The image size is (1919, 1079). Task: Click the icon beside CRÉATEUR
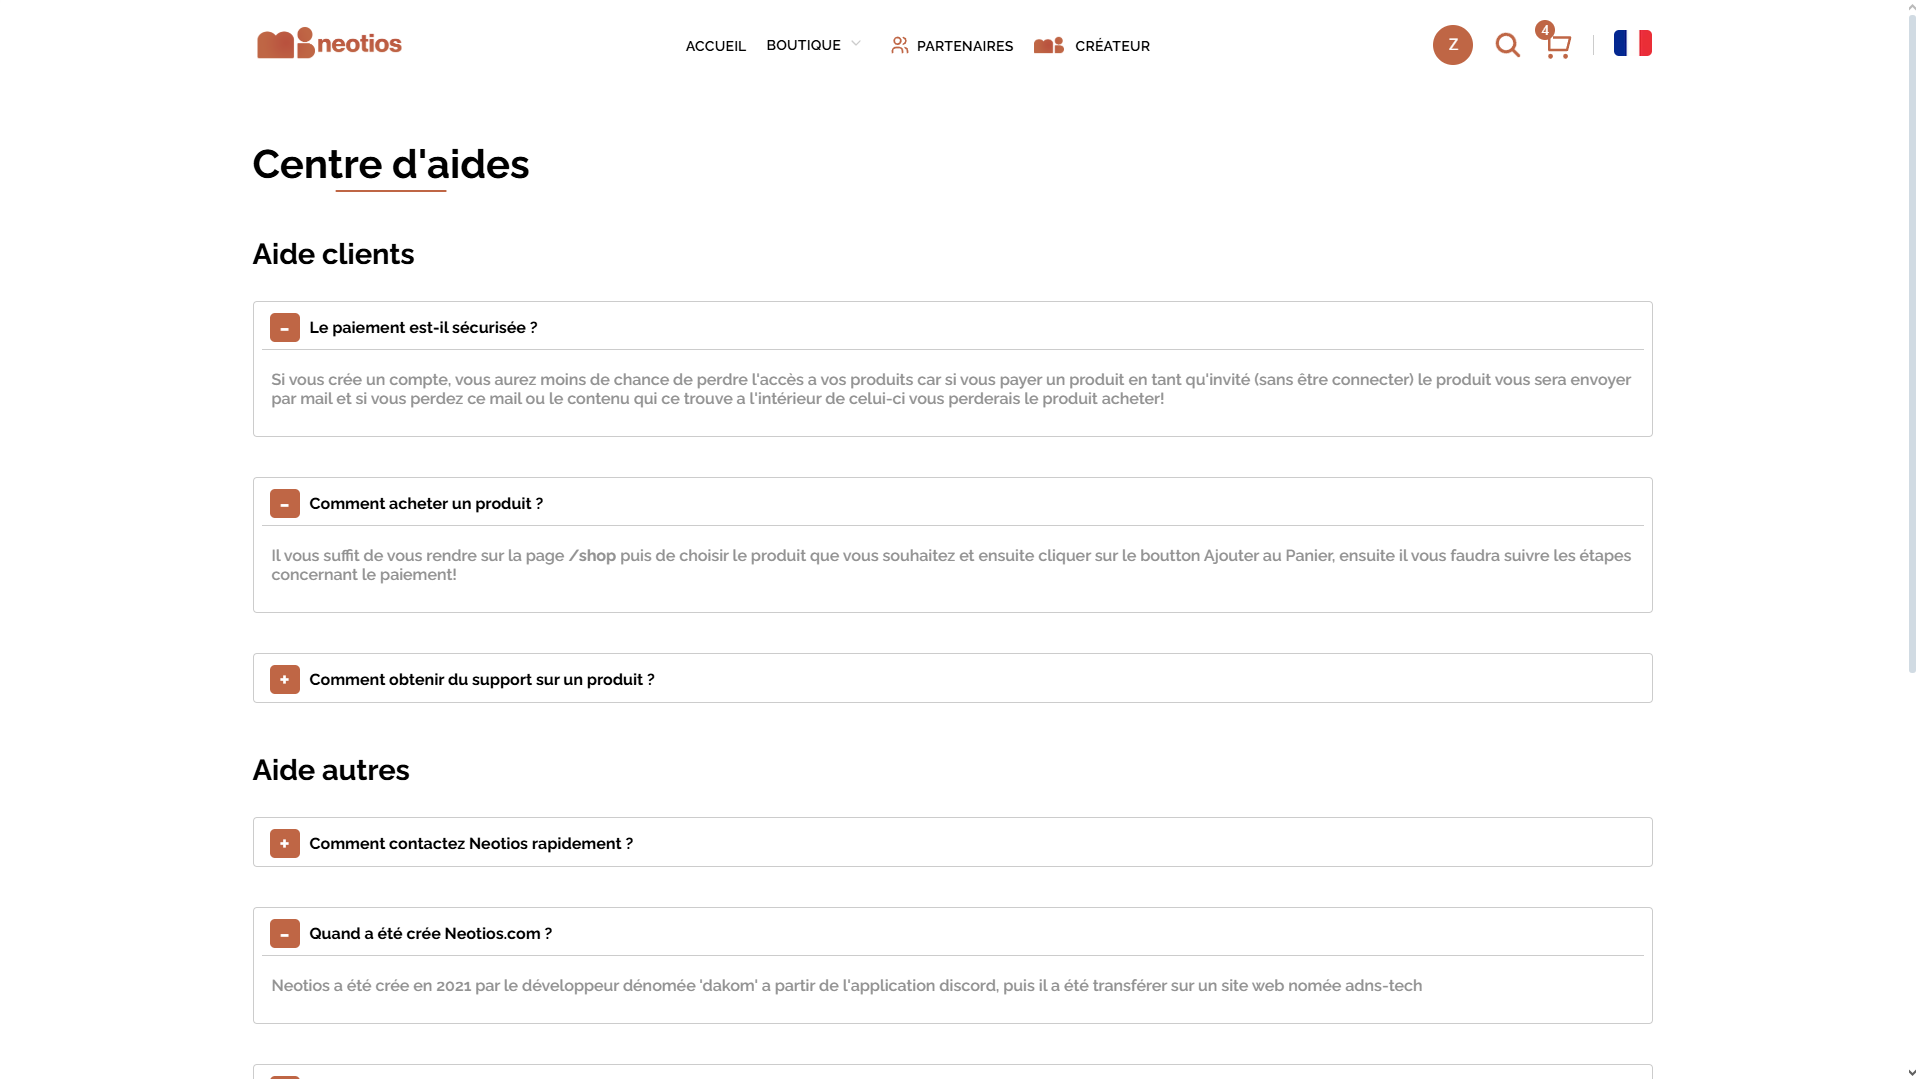(x=1047, y=45)
